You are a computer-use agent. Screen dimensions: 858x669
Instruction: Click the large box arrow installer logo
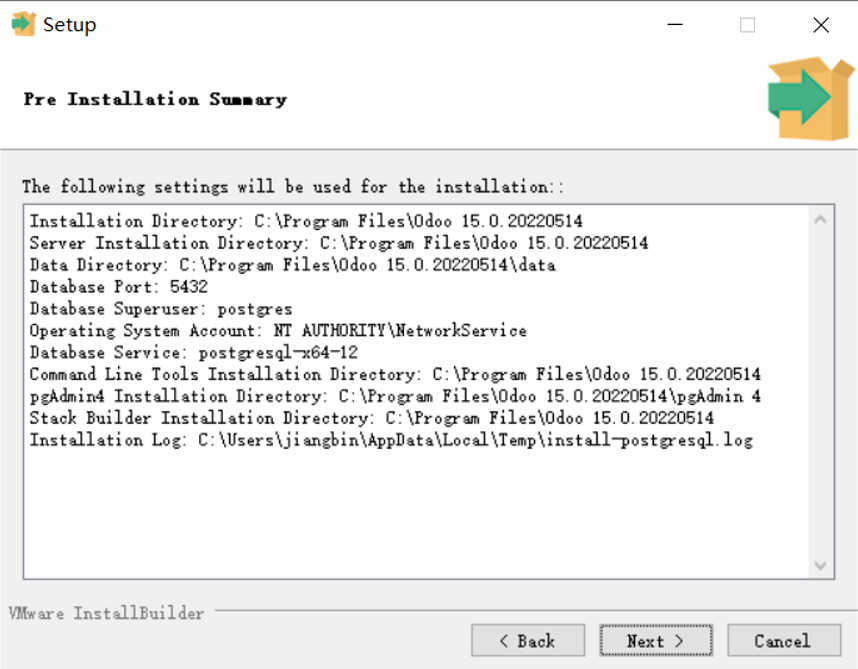pyautogui.click(x=810, y=98)
